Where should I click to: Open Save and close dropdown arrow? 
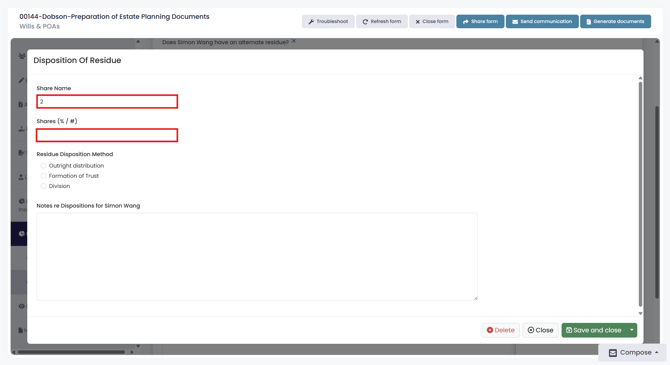click(632, 330)
